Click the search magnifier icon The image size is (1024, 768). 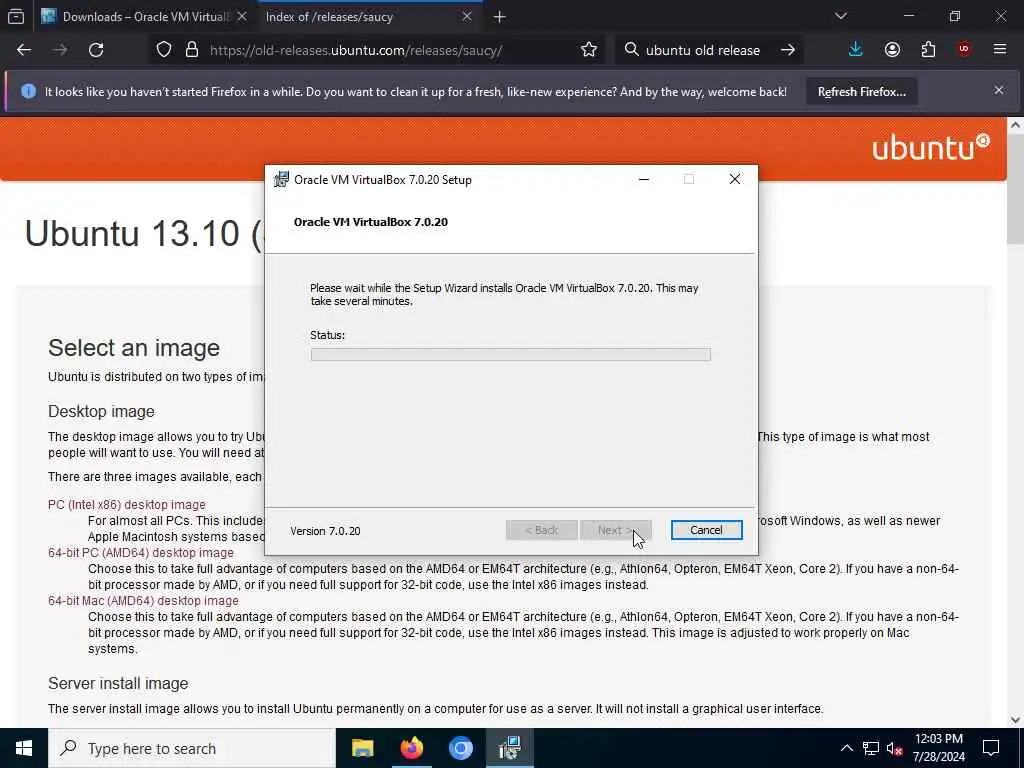631,50
